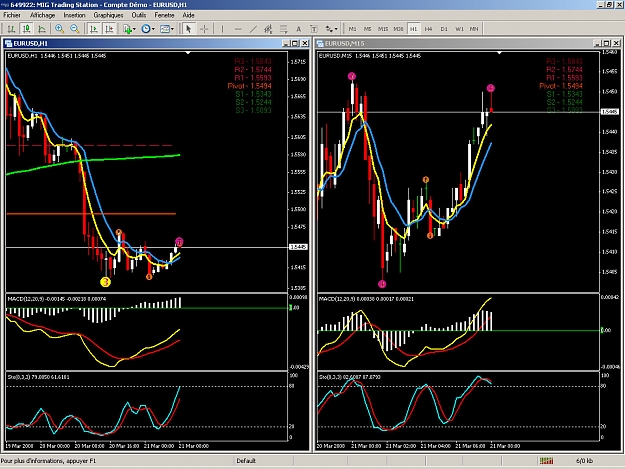625x469 pixels.
Task: Switch to line chart display
Action: click(41, 29)
